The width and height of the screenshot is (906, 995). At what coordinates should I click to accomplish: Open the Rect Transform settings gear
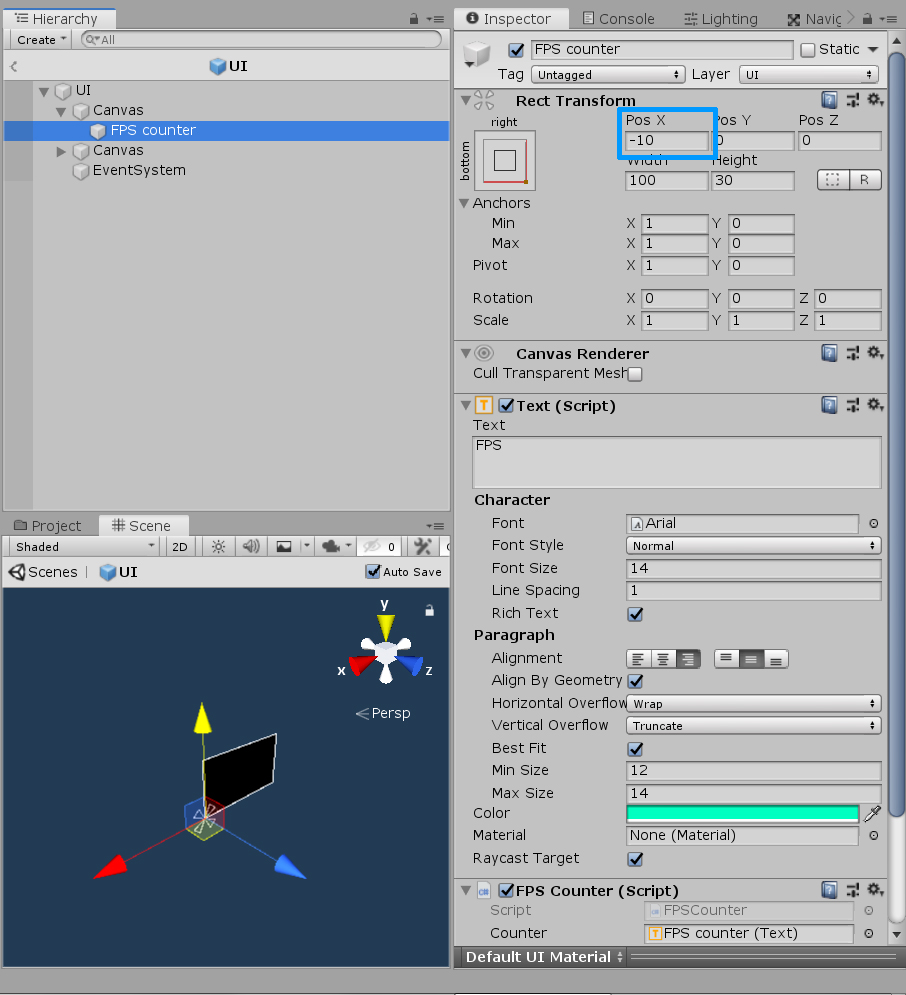tap(875, 100)
